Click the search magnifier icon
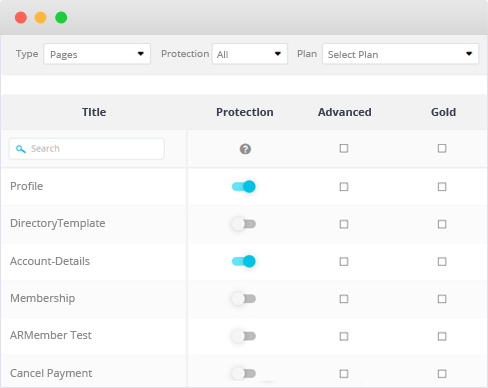Image resolution: width=488 pixels, height=388 pixels. 21,149
